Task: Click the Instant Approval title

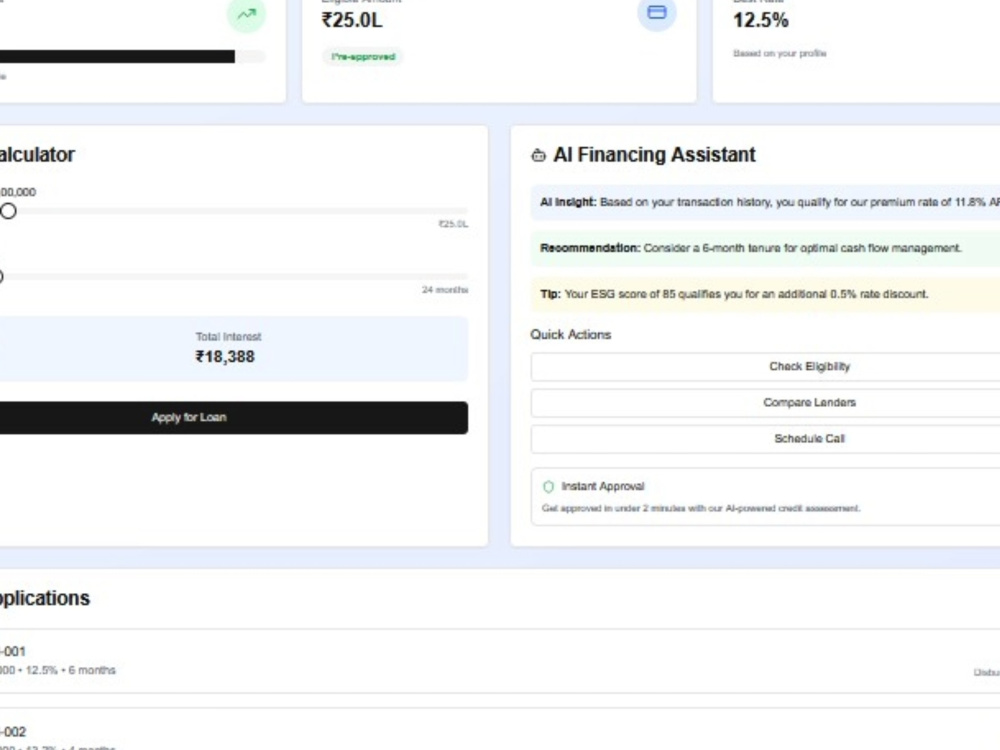Action: [x=603, y=487]
